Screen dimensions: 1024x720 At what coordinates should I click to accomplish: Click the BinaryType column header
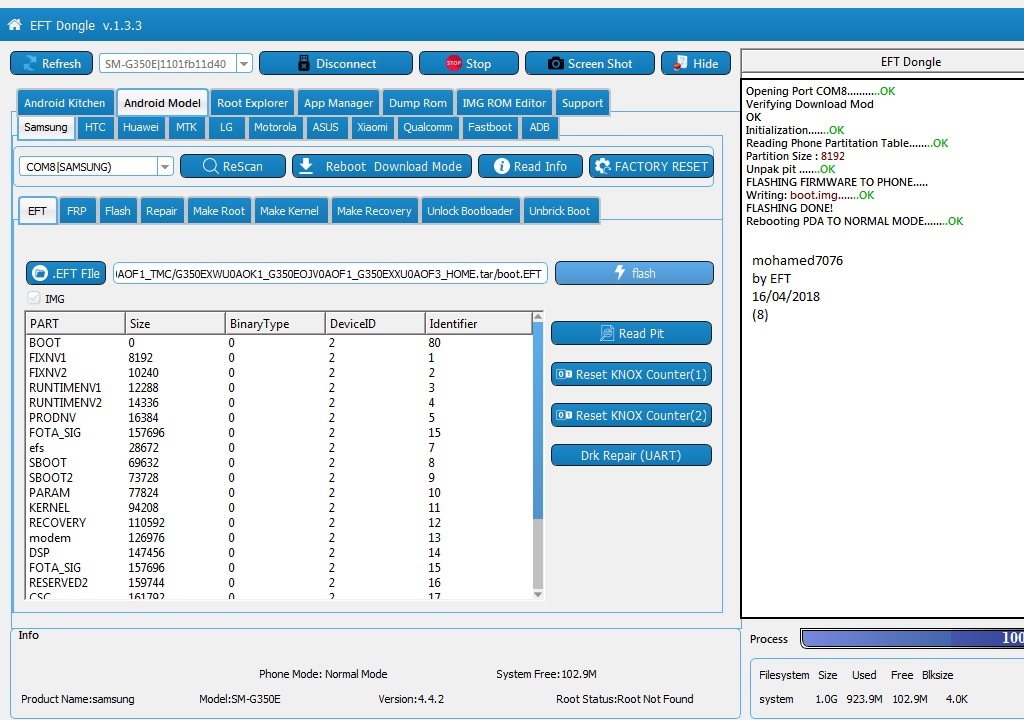(275, 323)
